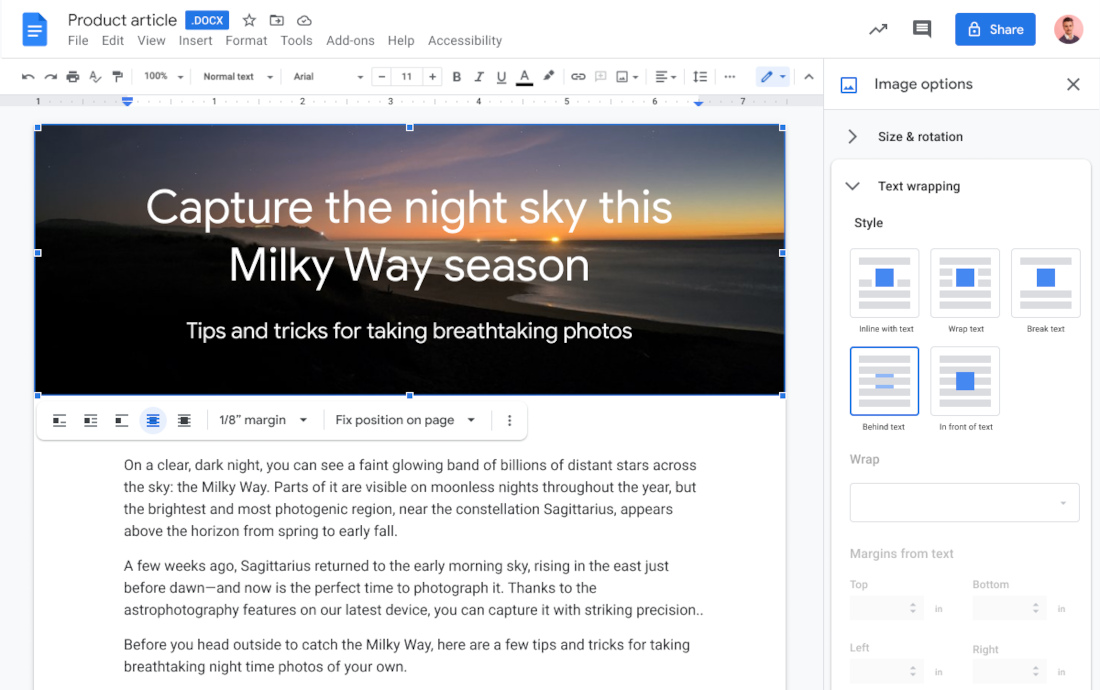The height and width of the screenshot is (690, 1100).
Task: Select Break text style
Action: click(x=1046, y=283)
